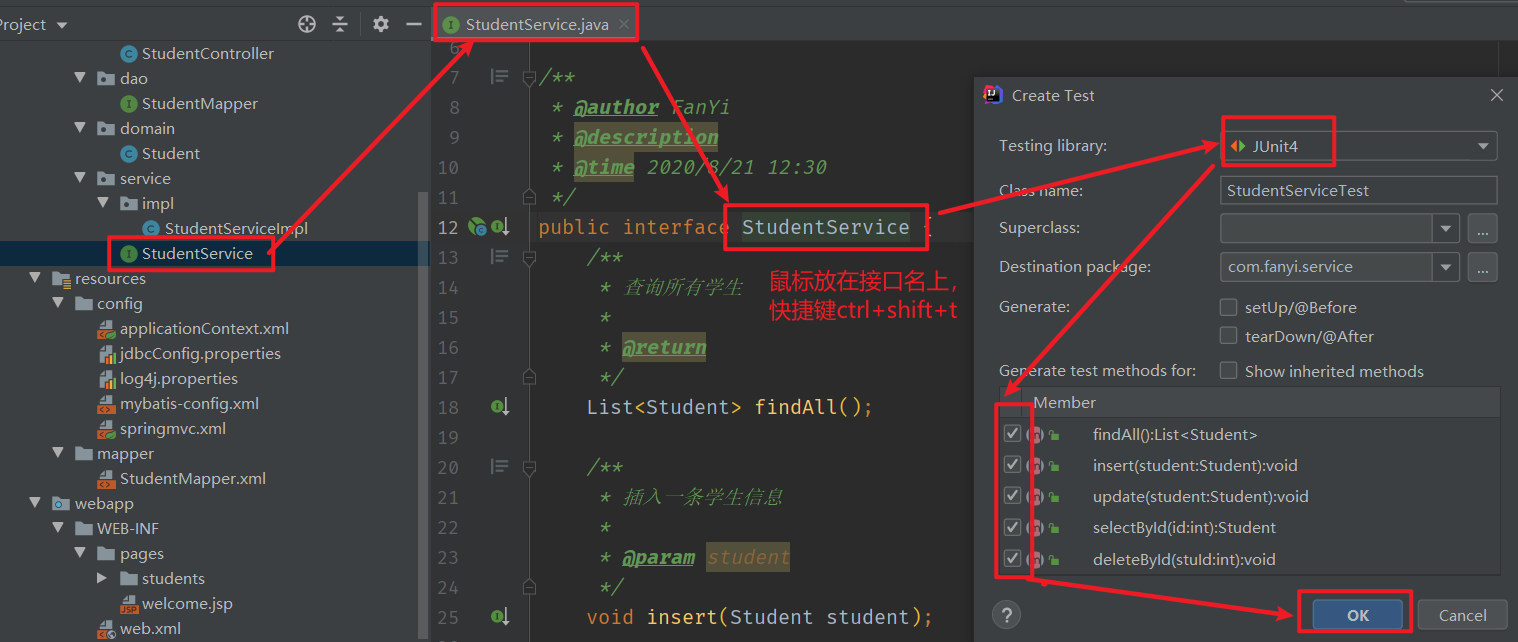
Task: Uncheck the insert(student:Student) method checkbox
Action: [1012, 465]
